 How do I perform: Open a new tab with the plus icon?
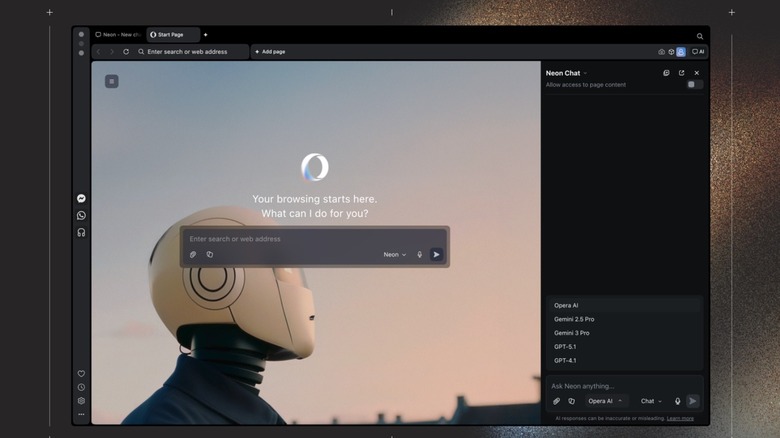[205, 35]
